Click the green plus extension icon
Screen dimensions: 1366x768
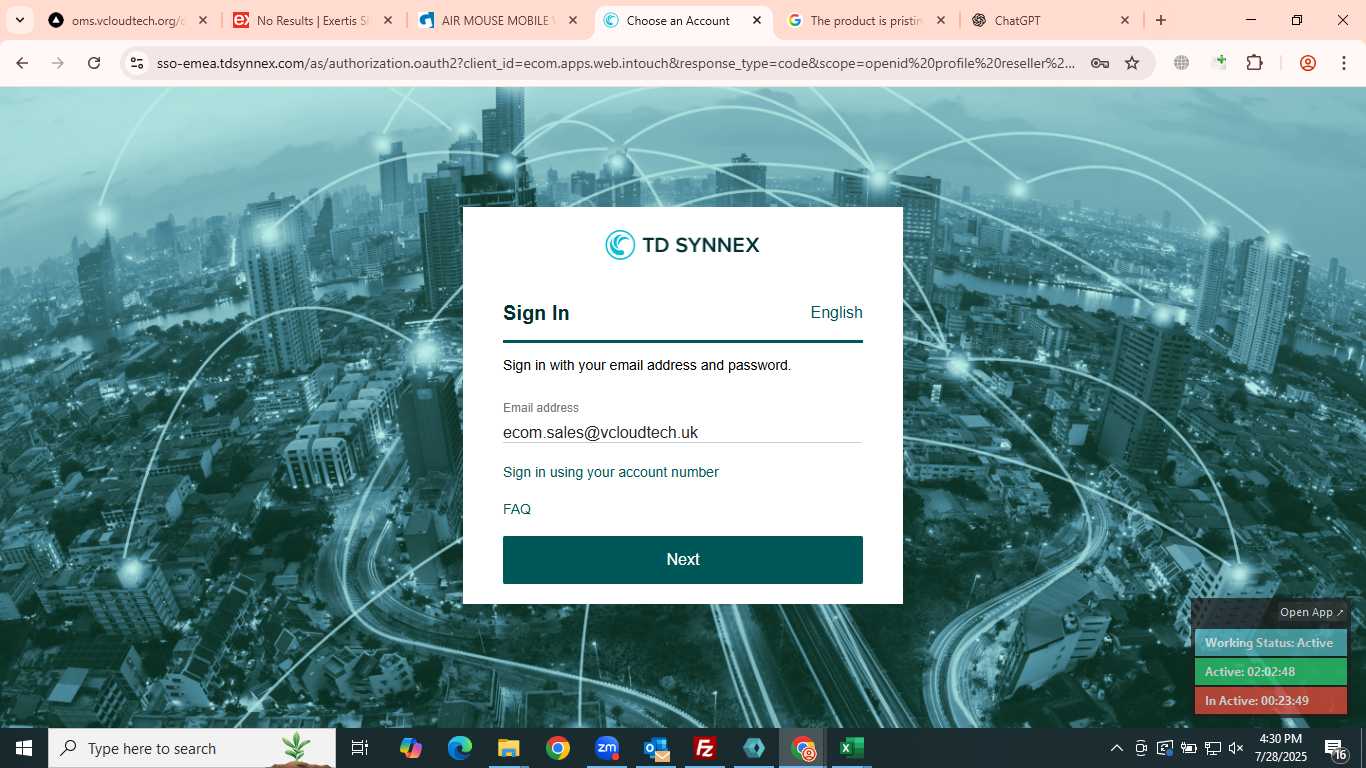pos(1218,63)
